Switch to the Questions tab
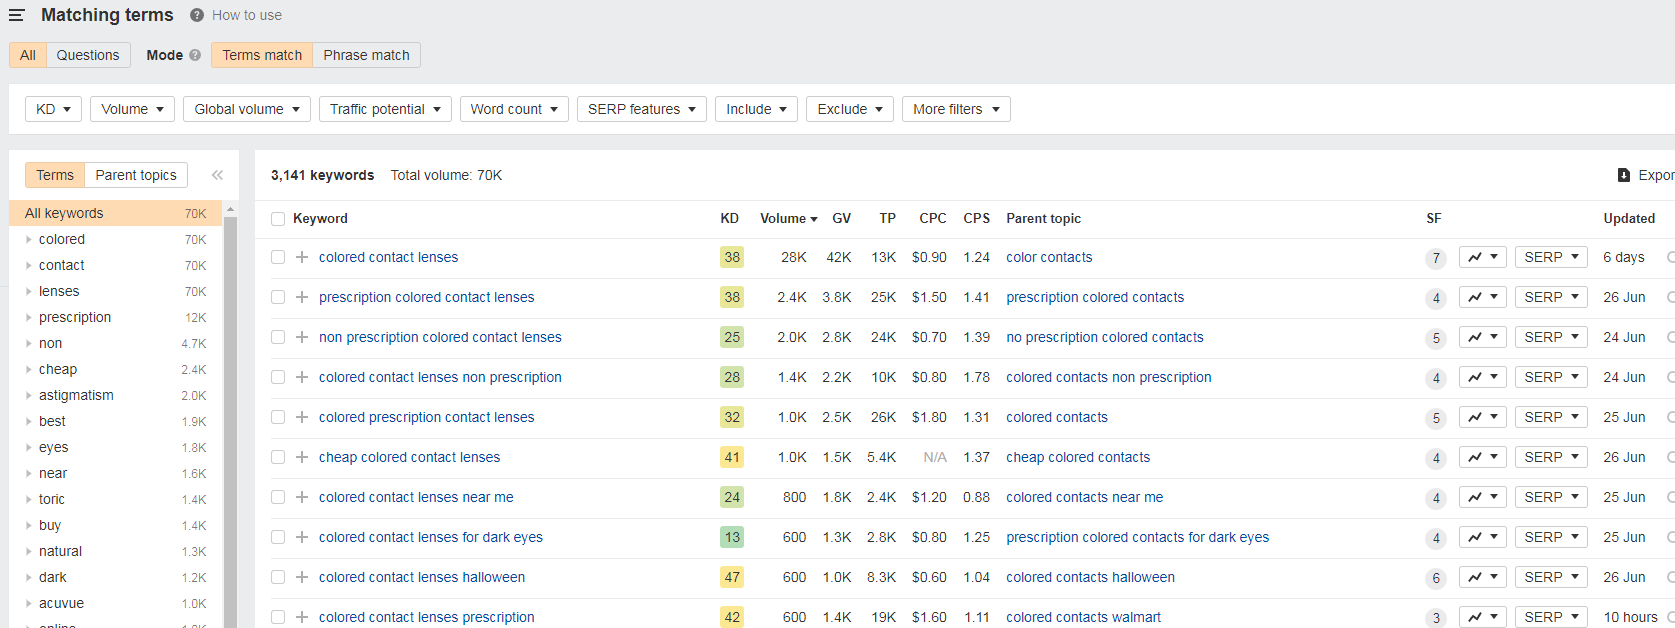The image size is (1675, 628). (x=88, y=55)
